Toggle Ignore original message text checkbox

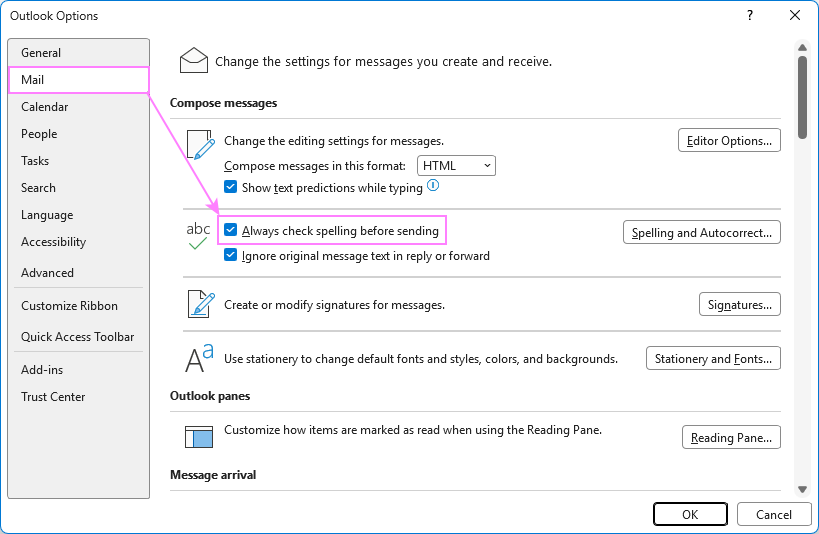click(230, 255)
